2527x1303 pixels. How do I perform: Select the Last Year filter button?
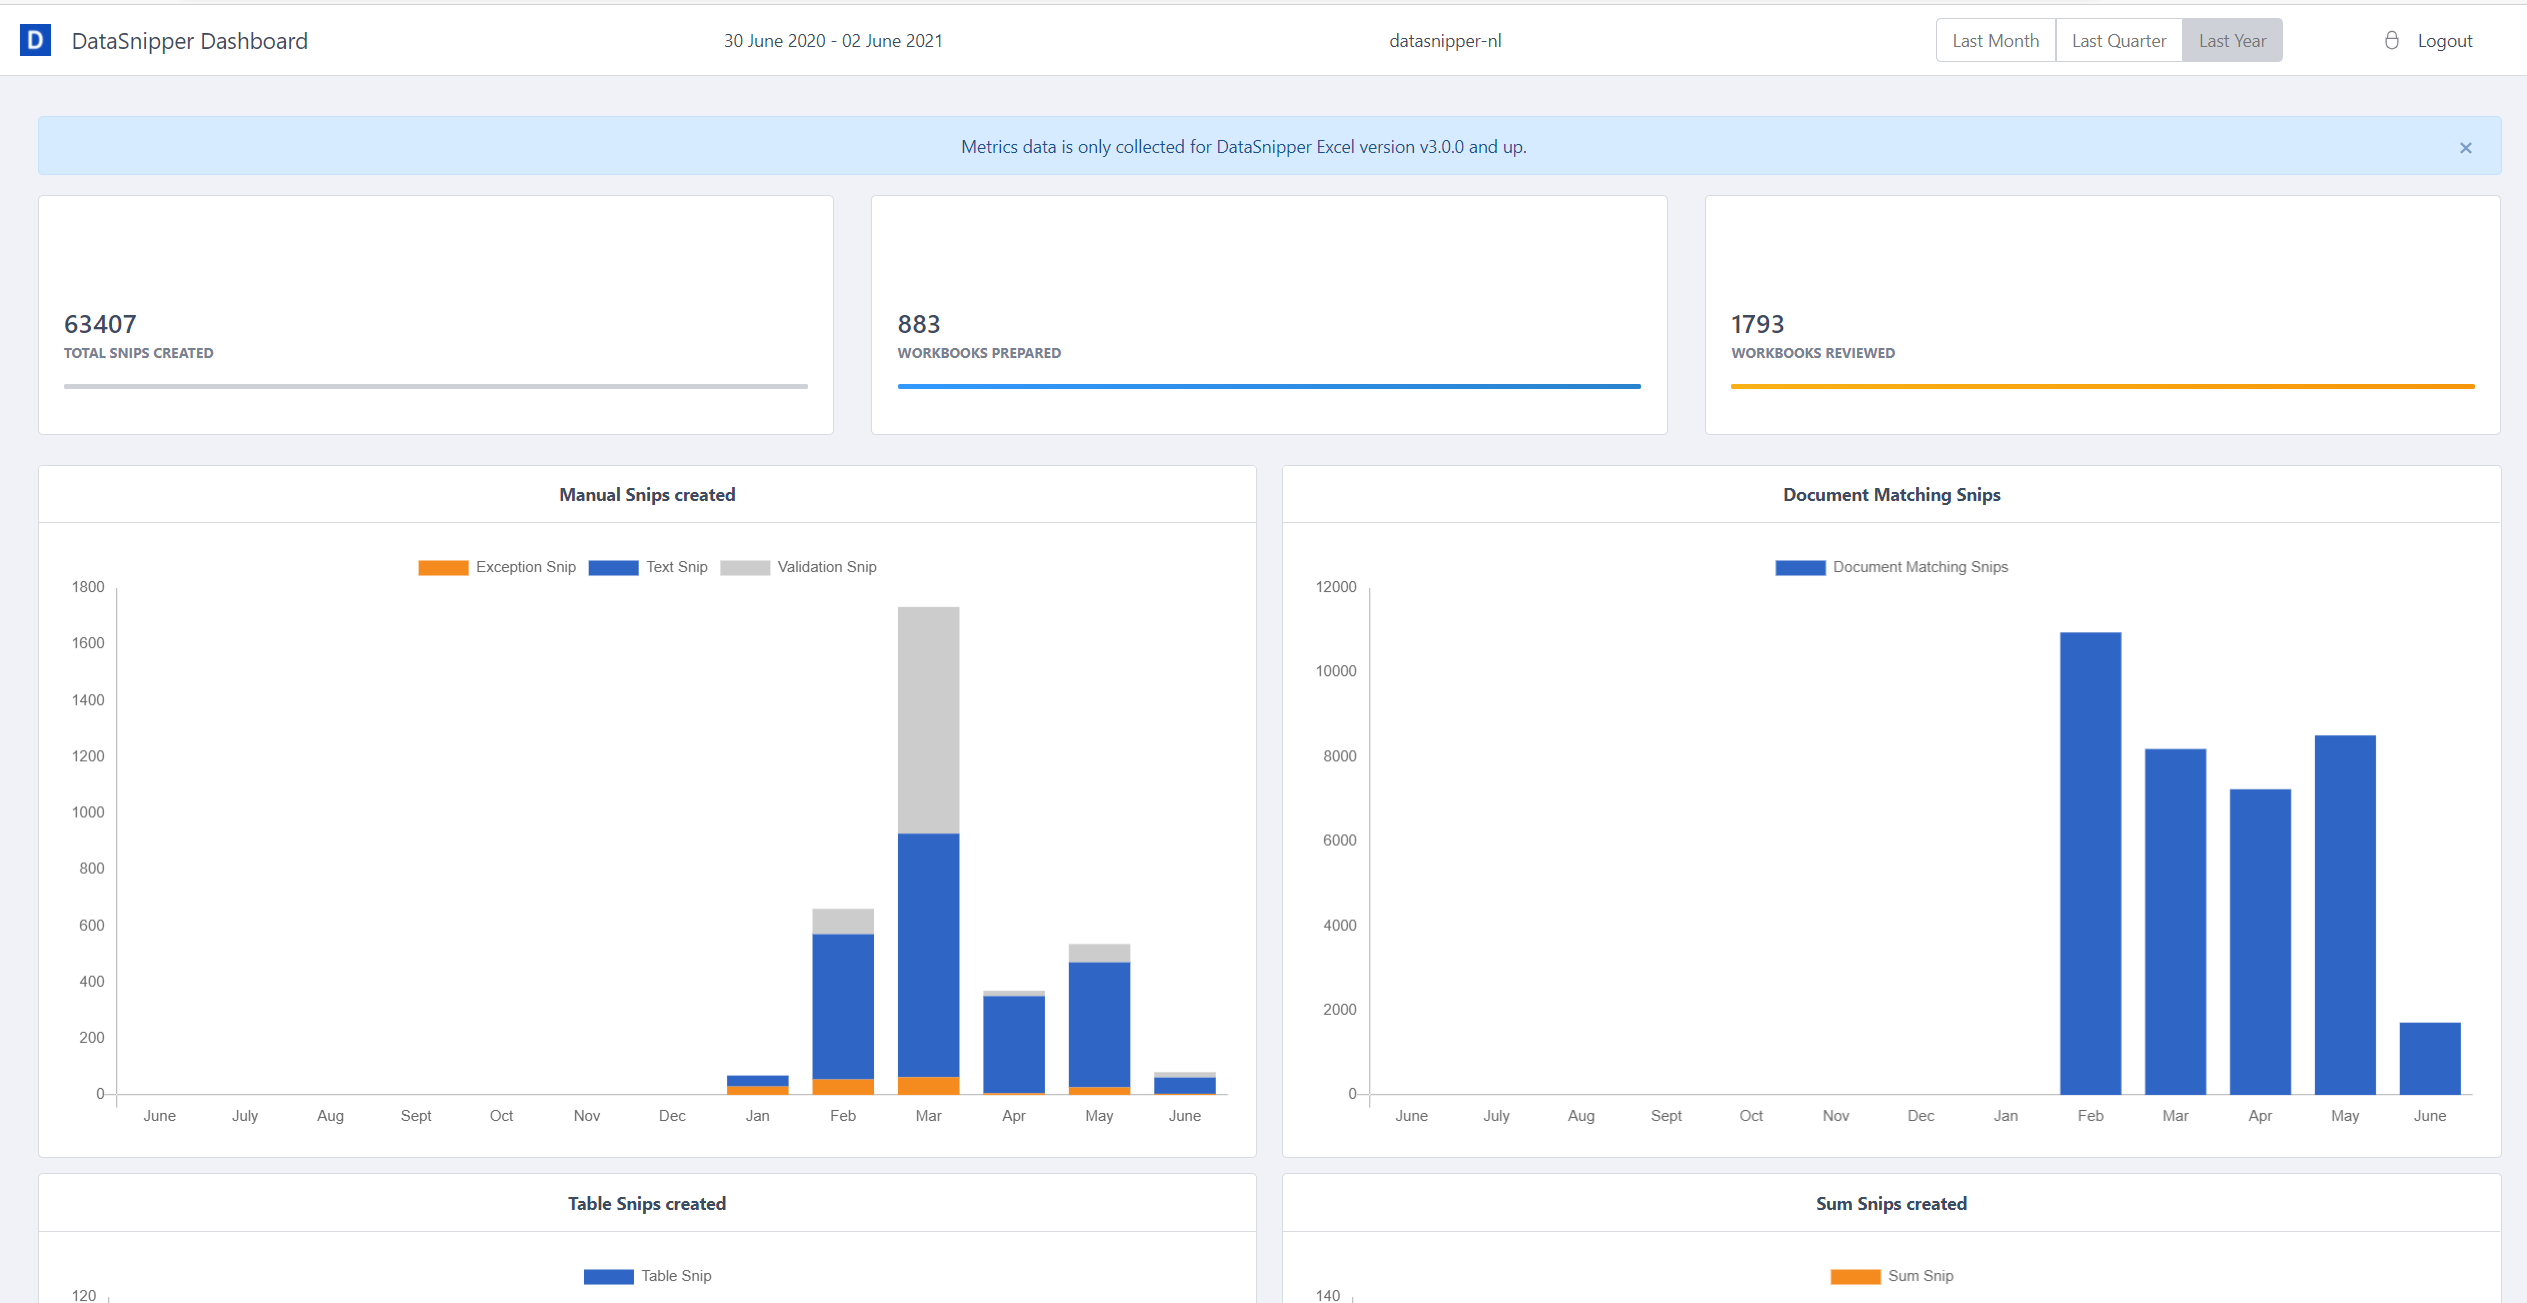[x=2231, y=40]
